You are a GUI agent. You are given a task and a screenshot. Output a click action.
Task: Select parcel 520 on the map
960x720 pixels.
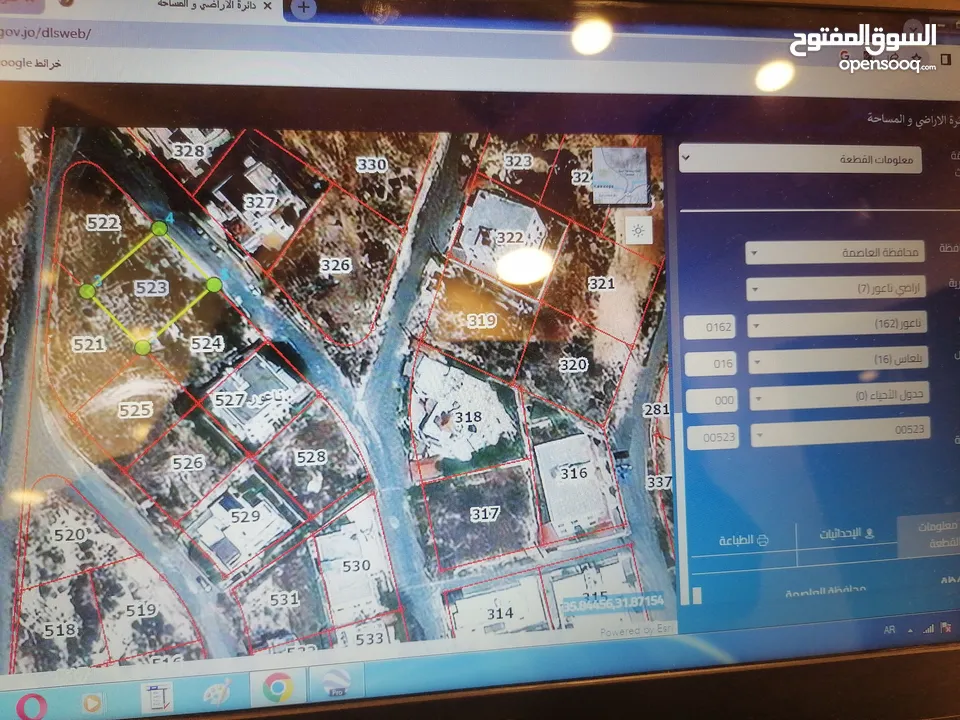pos(69,535)
